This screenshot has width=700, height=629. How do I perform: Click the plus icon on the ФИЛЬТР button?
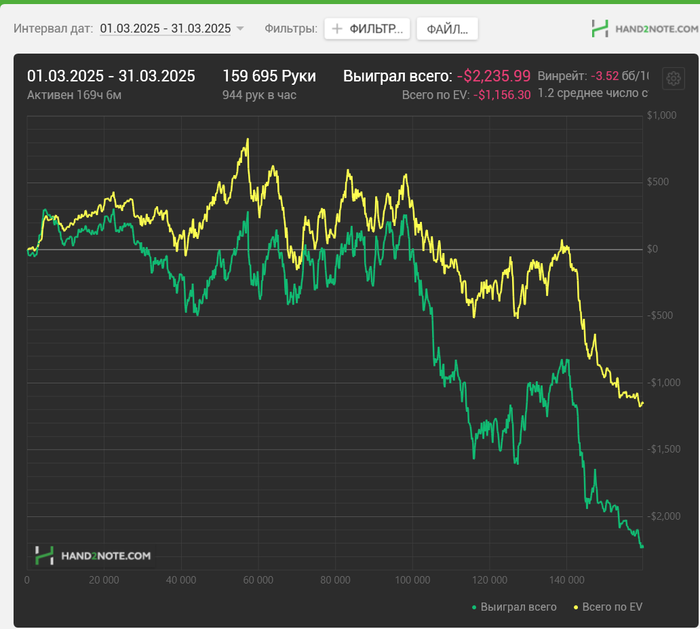tap(337, 29)
